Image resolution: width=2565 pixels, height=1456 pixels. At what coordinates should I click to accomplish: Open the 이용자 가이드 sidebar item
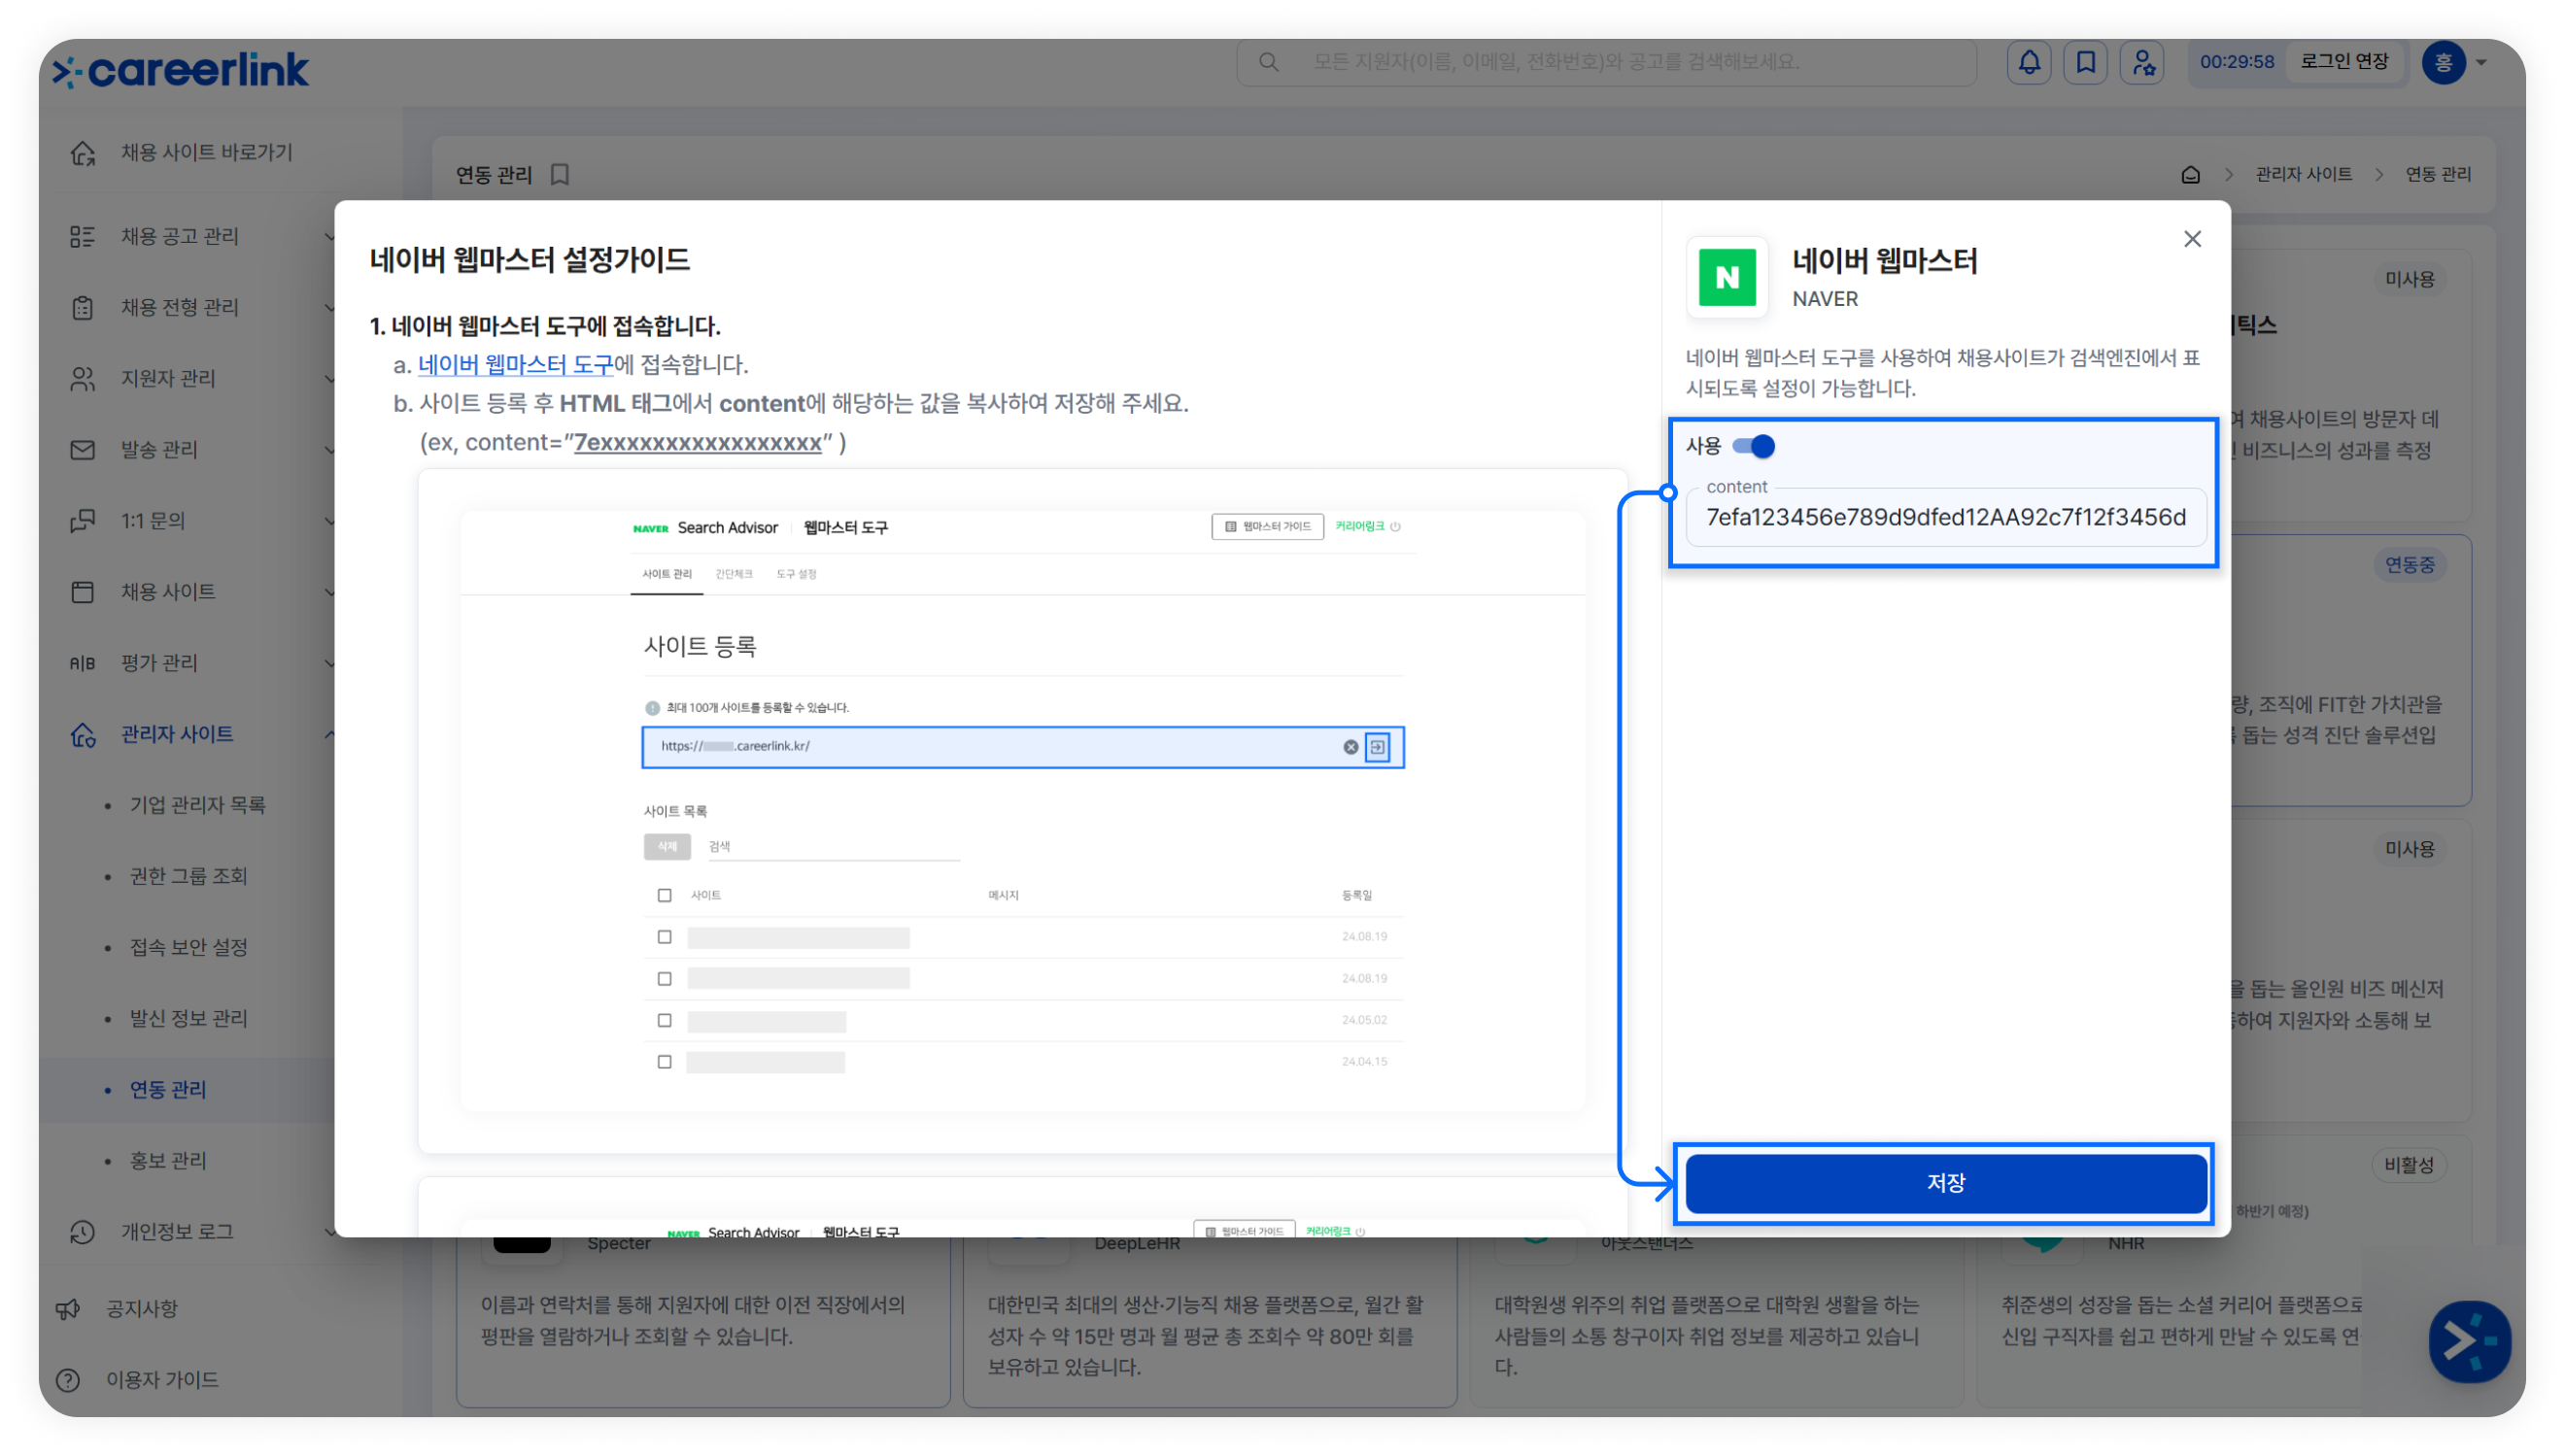(162, 1379)
